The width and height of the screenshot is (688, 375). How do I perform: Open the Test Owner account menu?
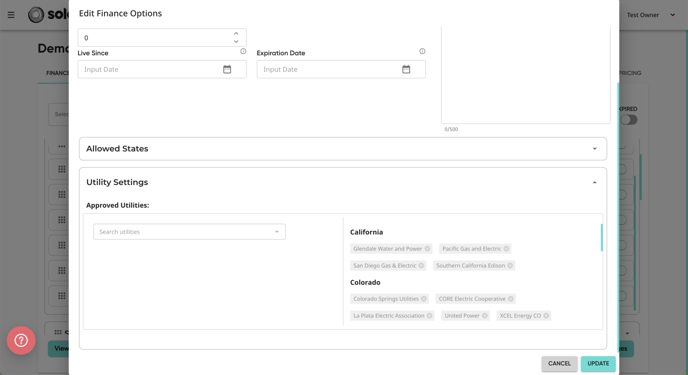652,15
